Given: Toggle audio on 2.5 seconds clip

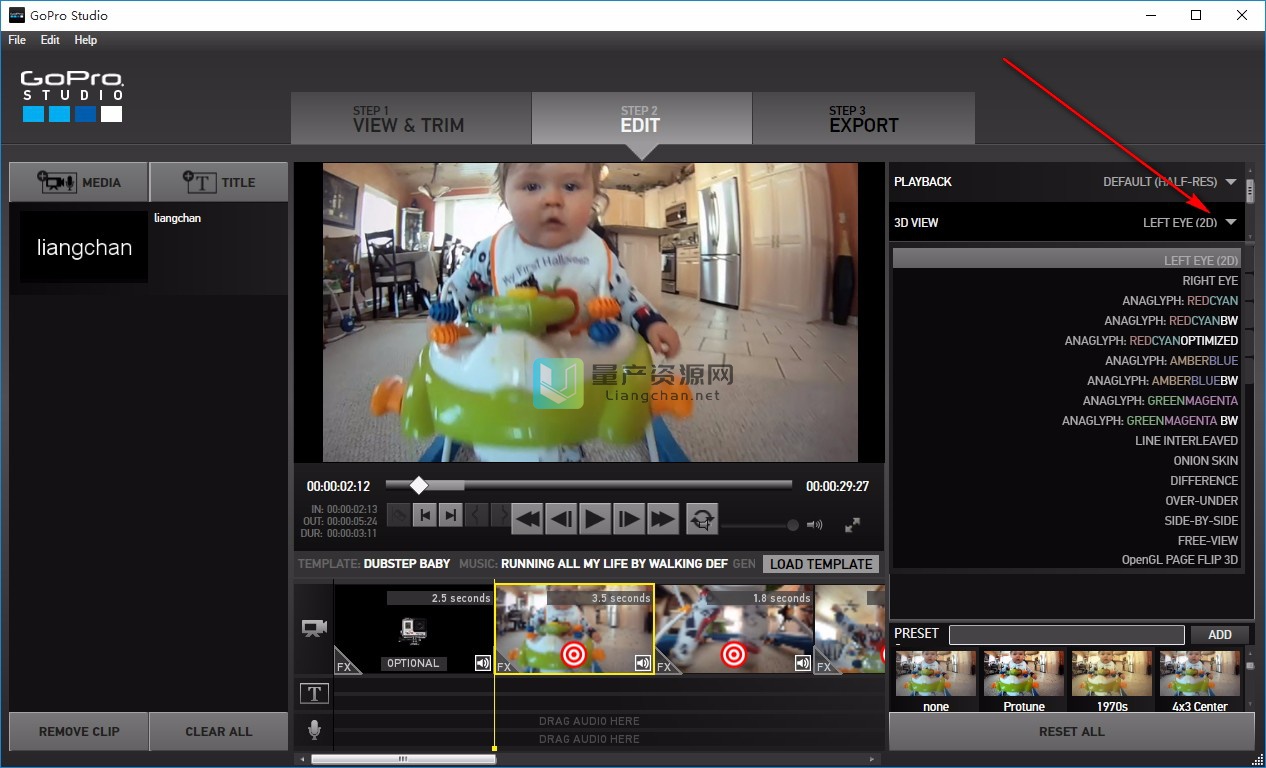Looking at the screenshot, I should [x=483, y=663].
